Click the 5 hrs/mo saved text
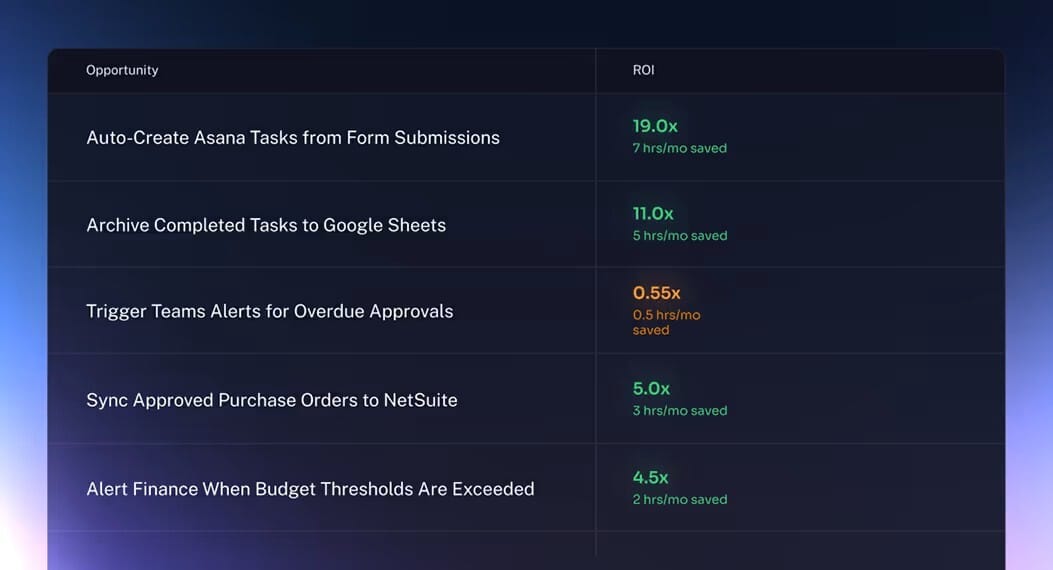 [680, 236]
